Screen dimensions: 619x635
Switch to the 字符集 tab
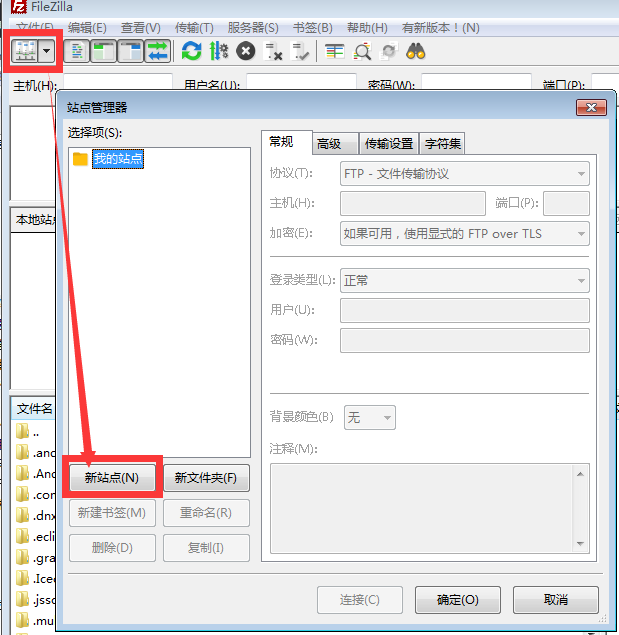[442, 143]
